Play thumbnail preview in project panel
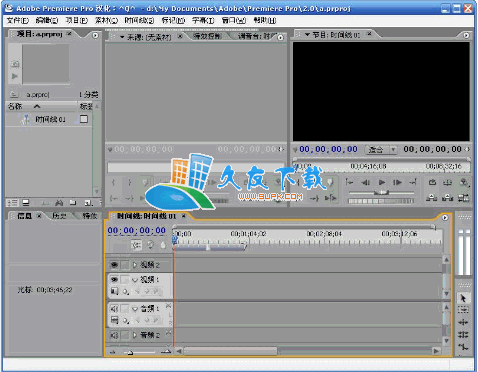The width and height of the screenshot is (478, 372). (15, 76)
